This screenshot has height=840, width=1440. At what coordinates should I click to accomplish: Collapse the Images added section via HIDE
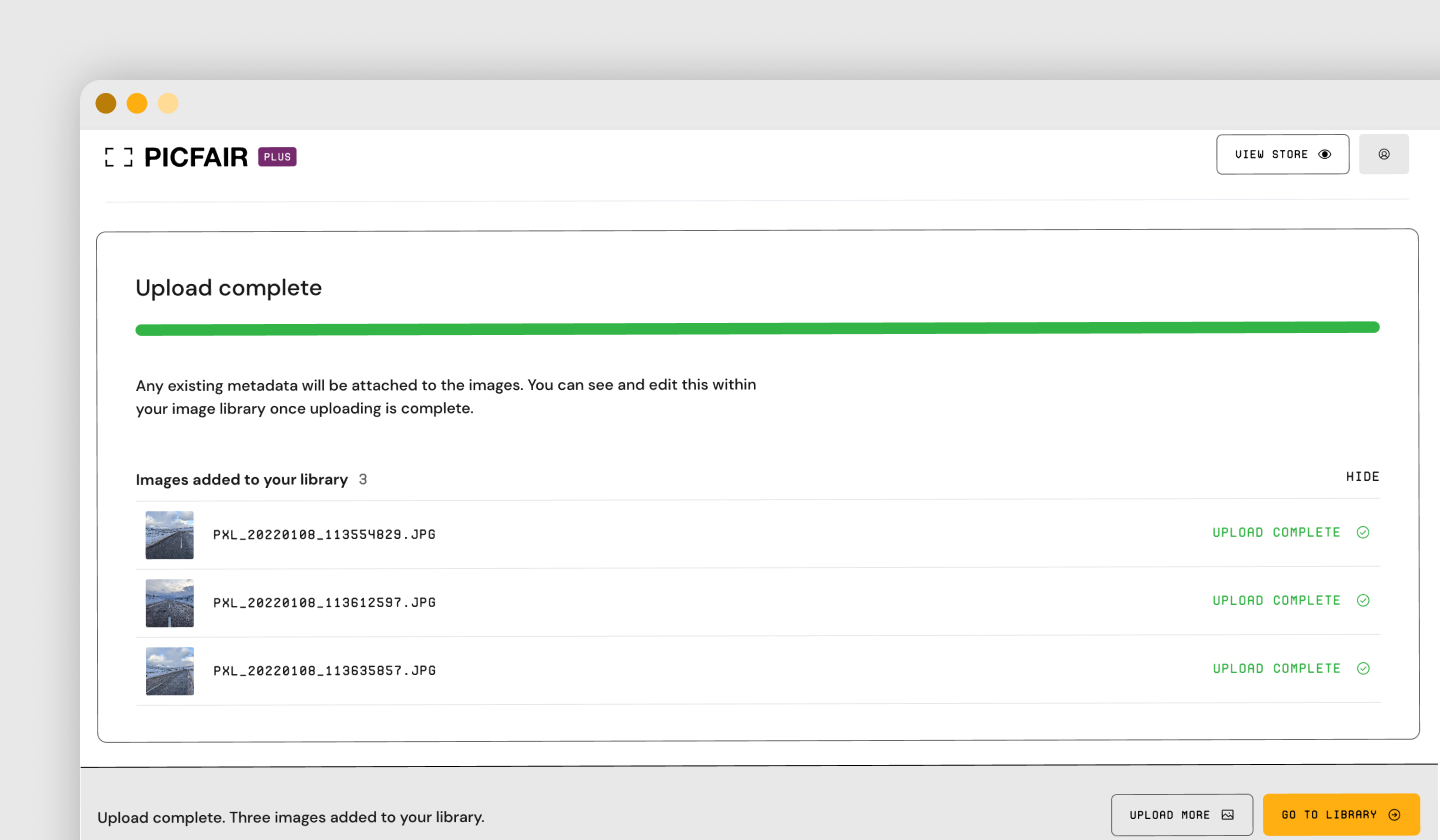tap(1362, 477)
